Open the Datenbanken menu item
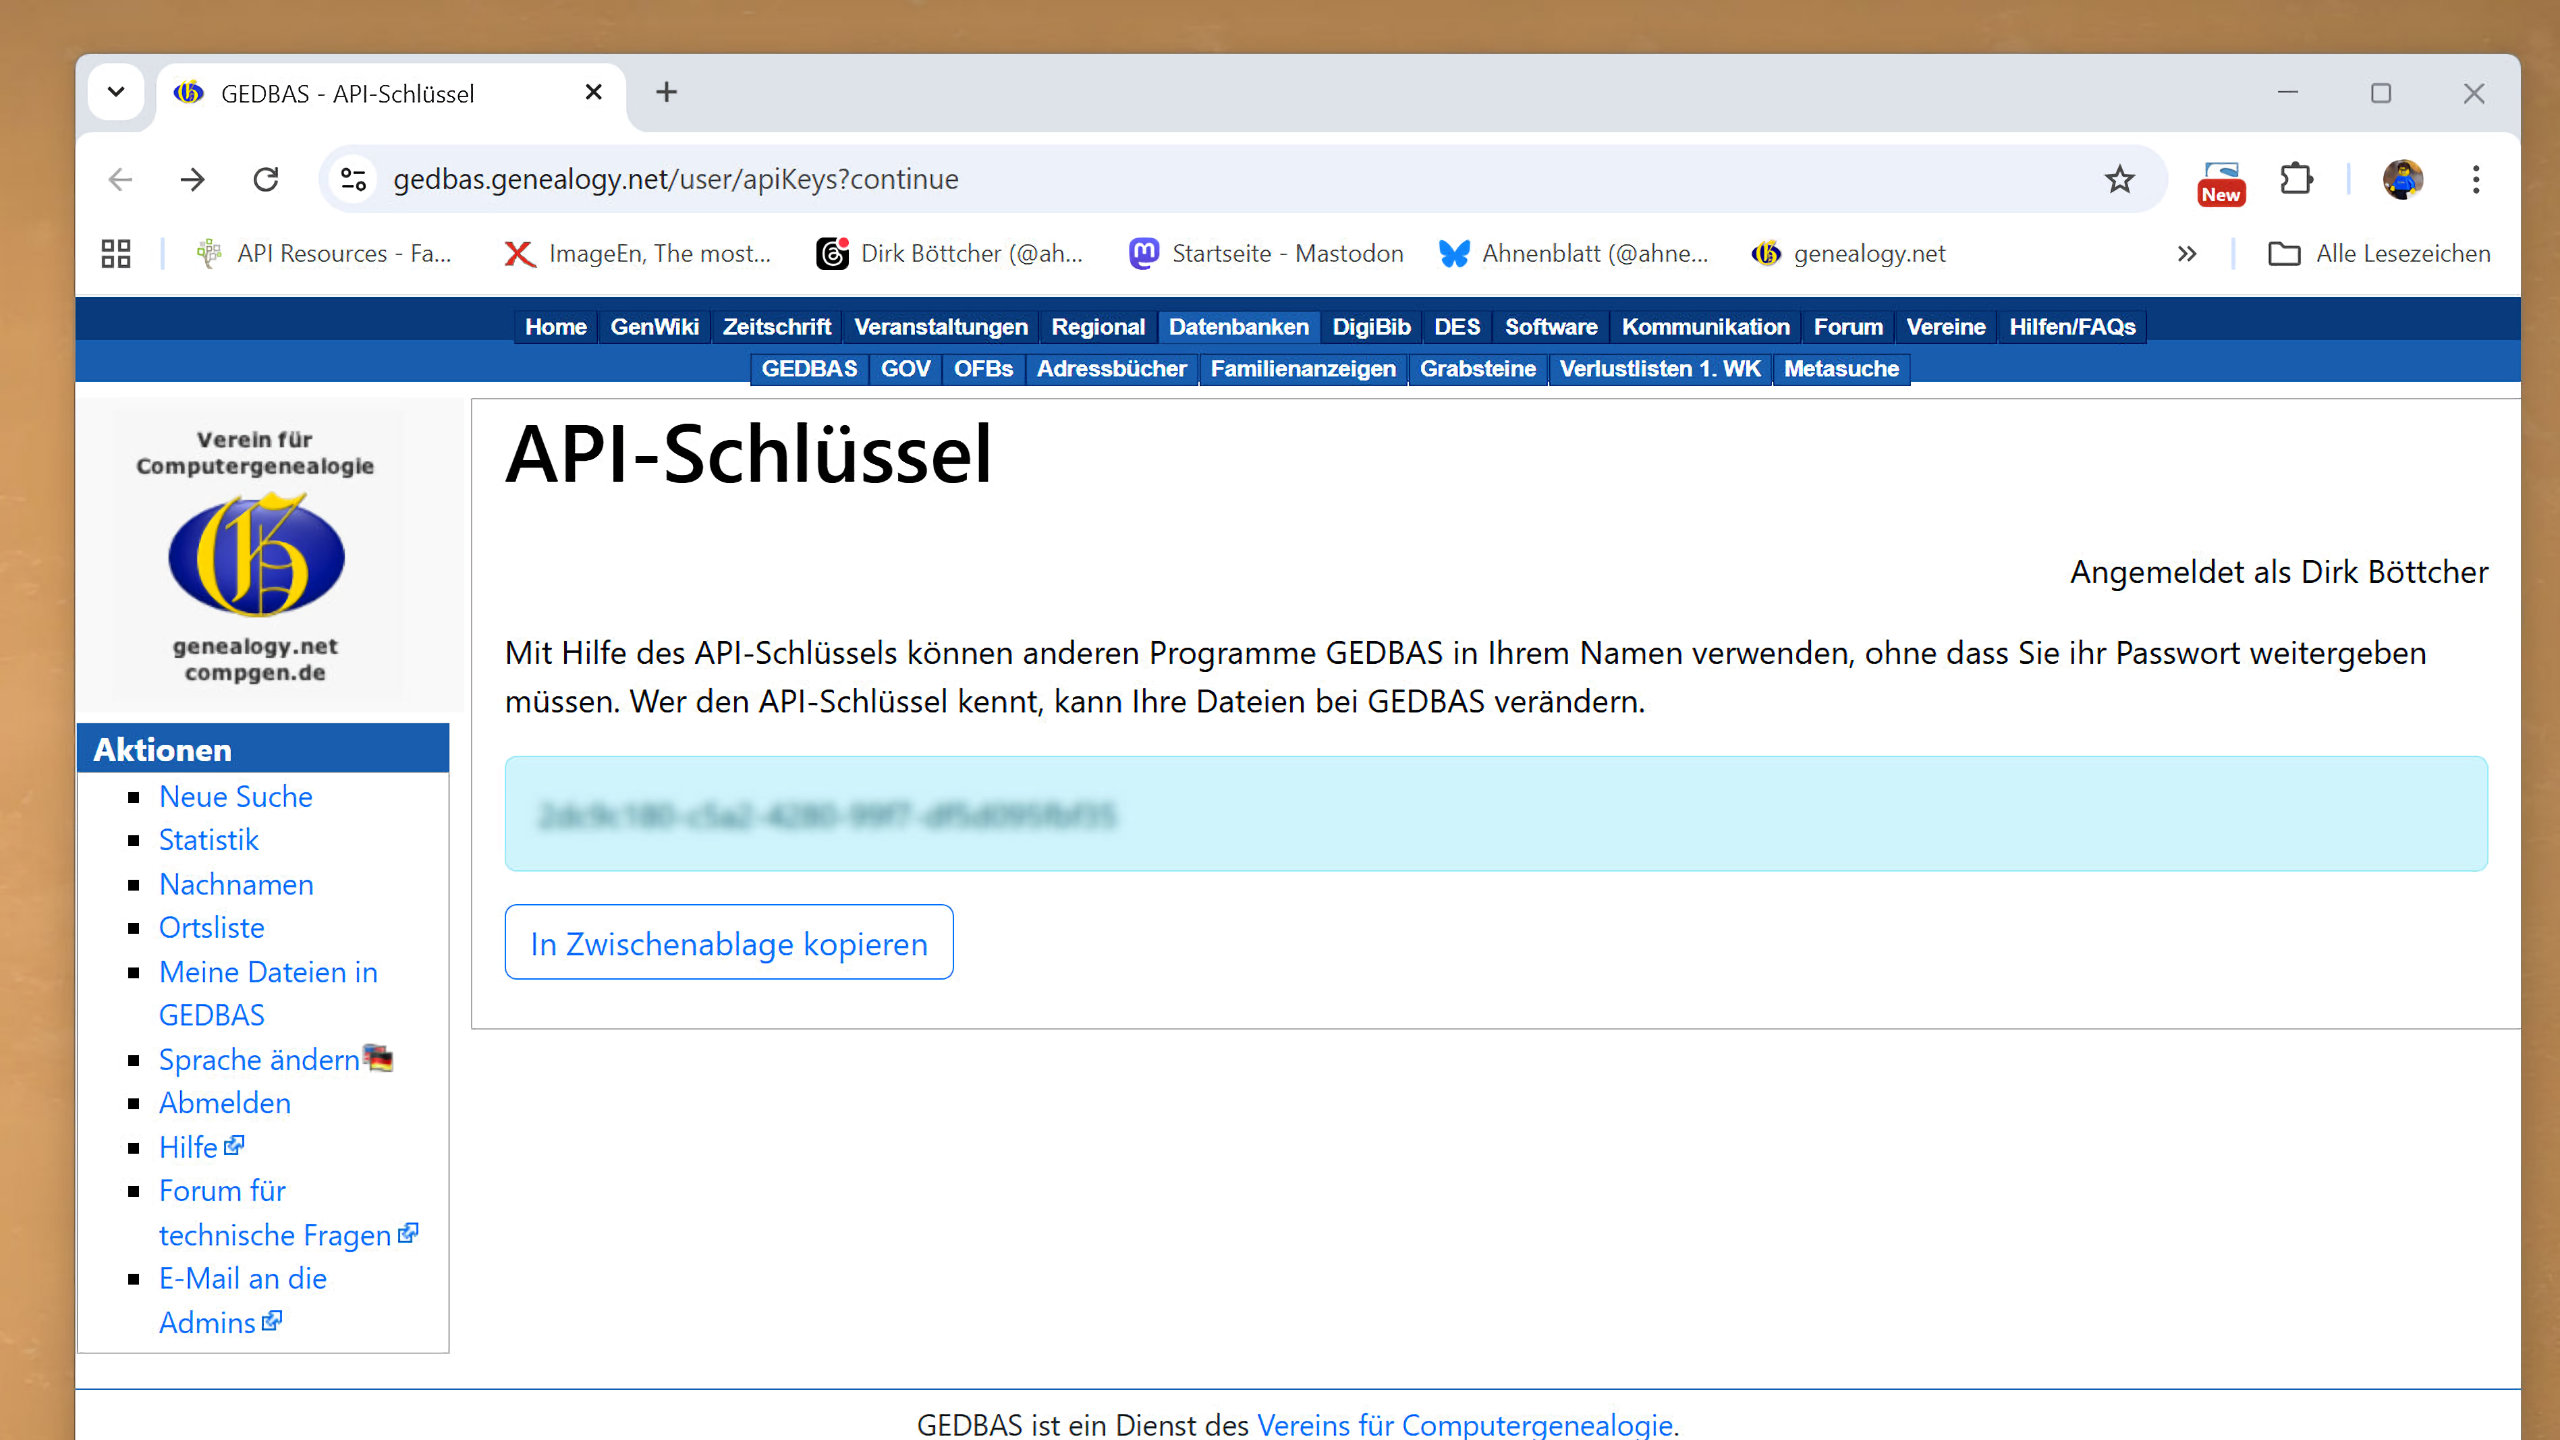This screenshot has width=2560, height=1440. tap(1238, 327)
